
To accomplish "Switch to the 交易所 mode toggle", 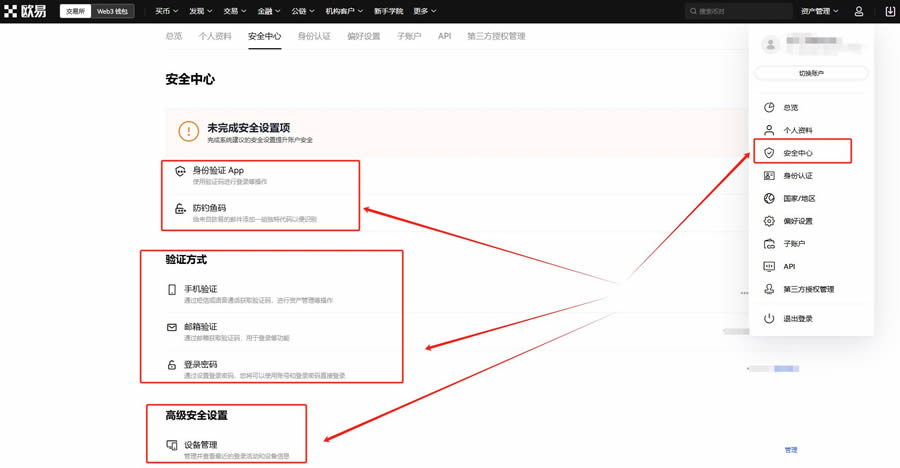I will (x=75, y=11).
